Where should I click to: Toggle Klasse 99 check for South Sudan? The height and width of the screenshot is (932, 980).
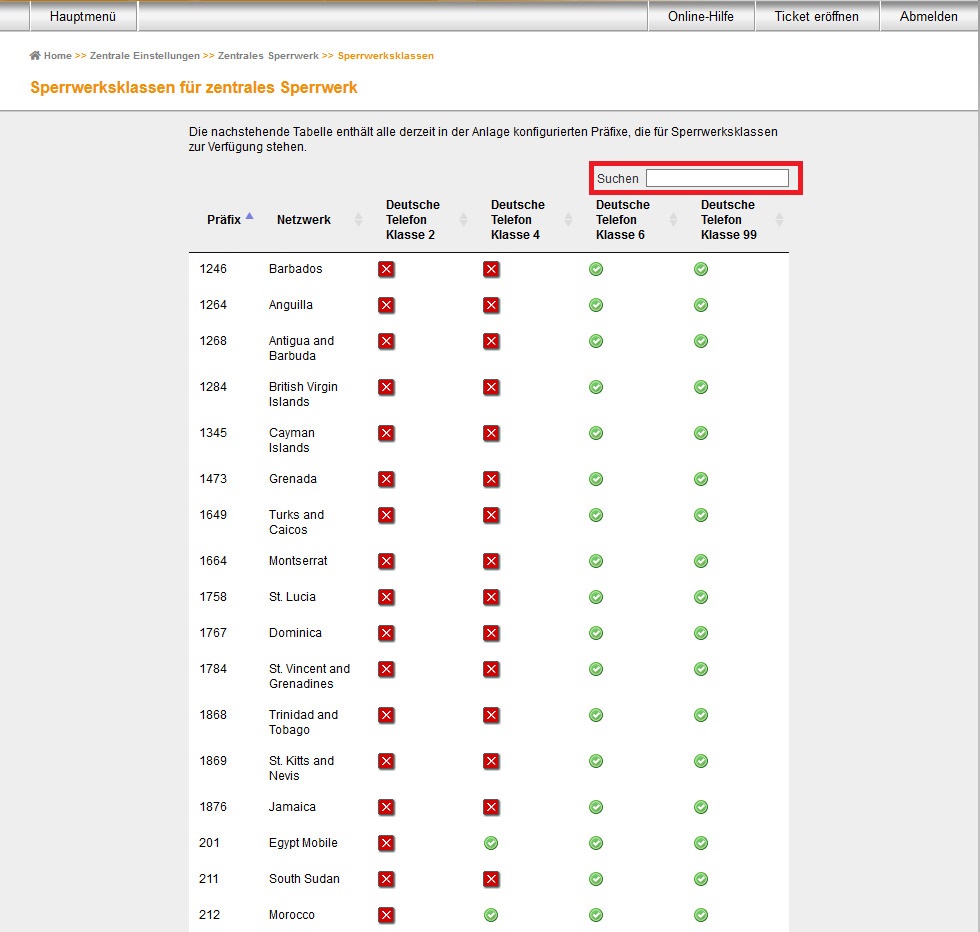pyautogui.click(x=701, y=880)
